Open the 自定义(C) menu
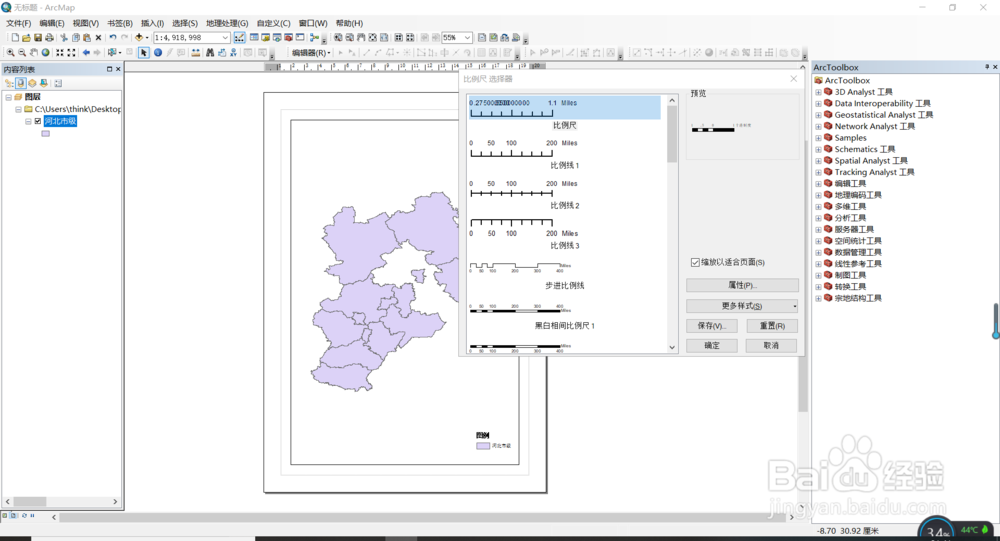1000x541 pixels. coord(274,23)
